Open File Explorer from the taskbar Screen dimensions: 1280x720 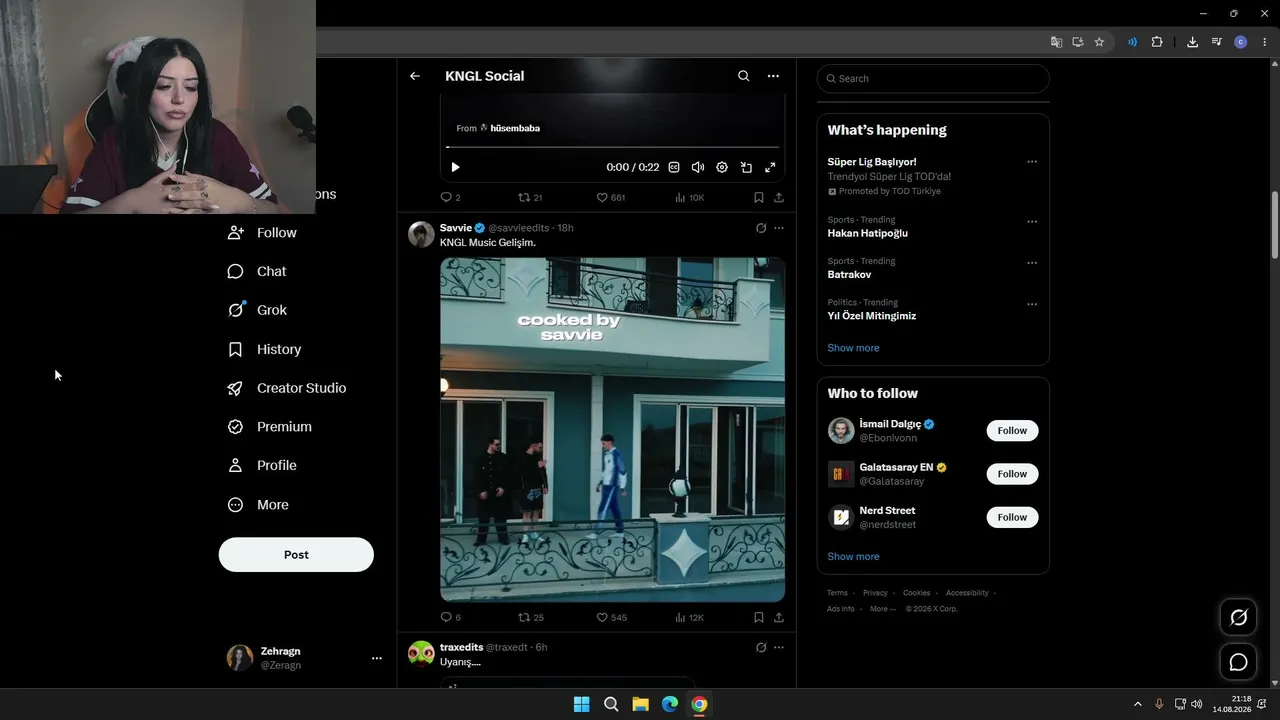(640, 704)
